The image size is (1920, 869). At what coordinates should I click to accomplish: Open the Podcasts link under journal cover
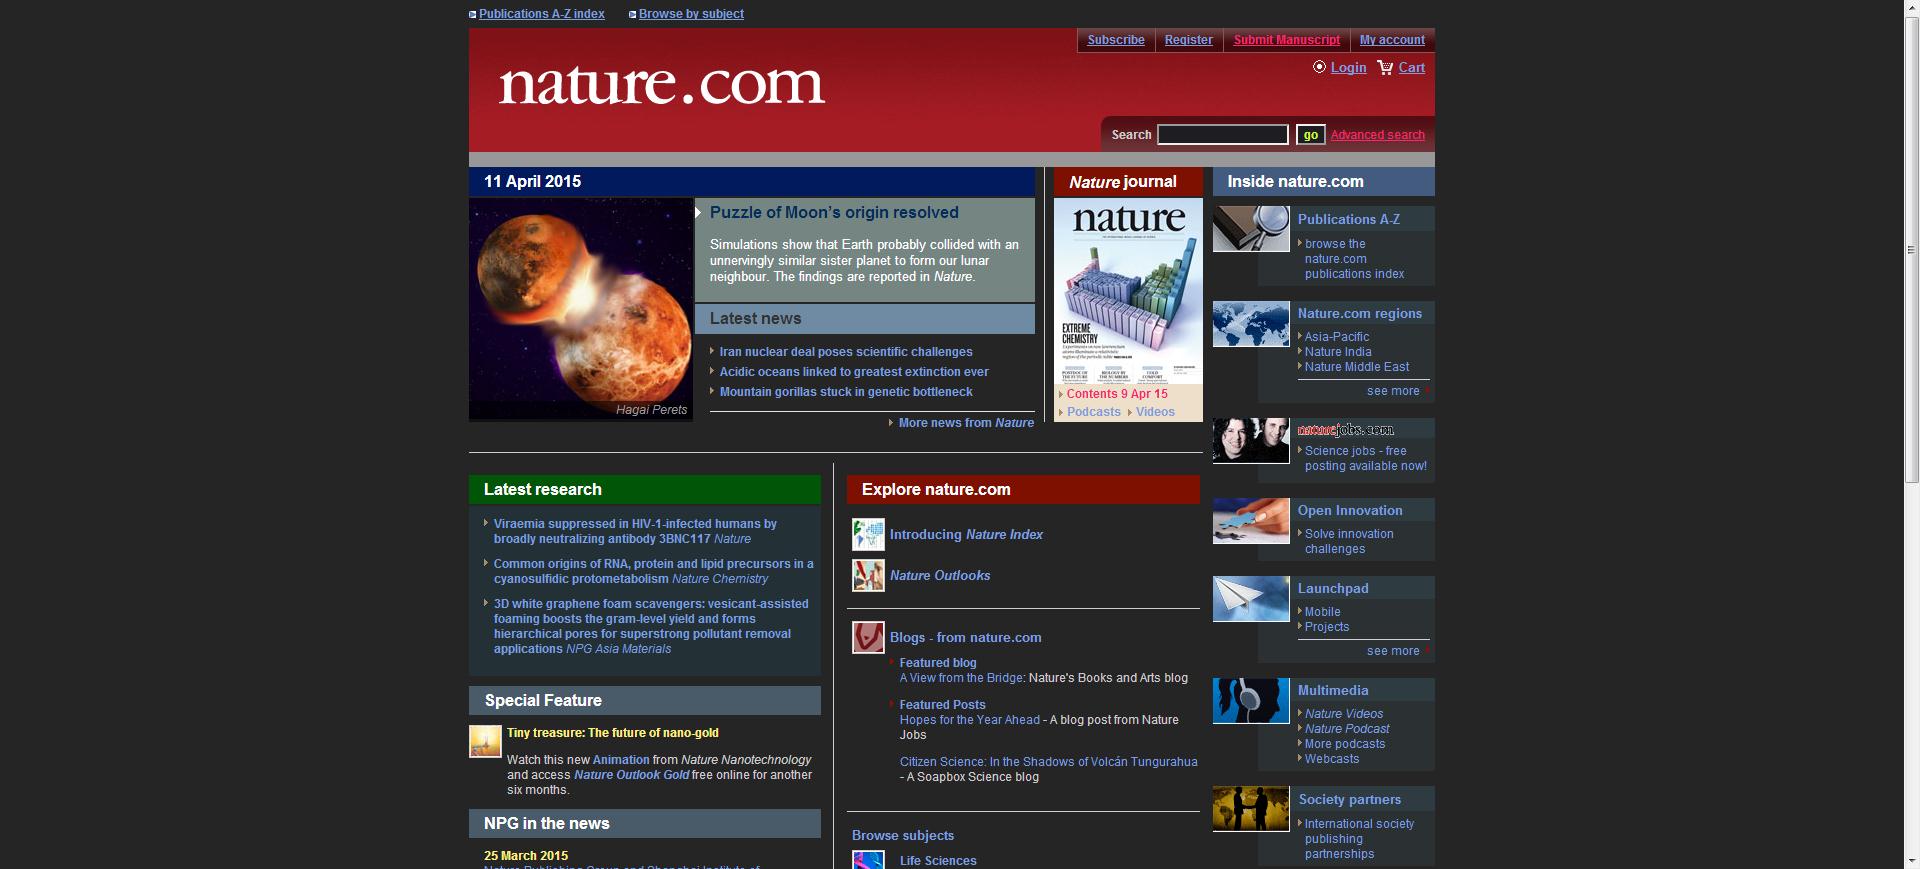pyautogui.click(x=1094, y=412)
